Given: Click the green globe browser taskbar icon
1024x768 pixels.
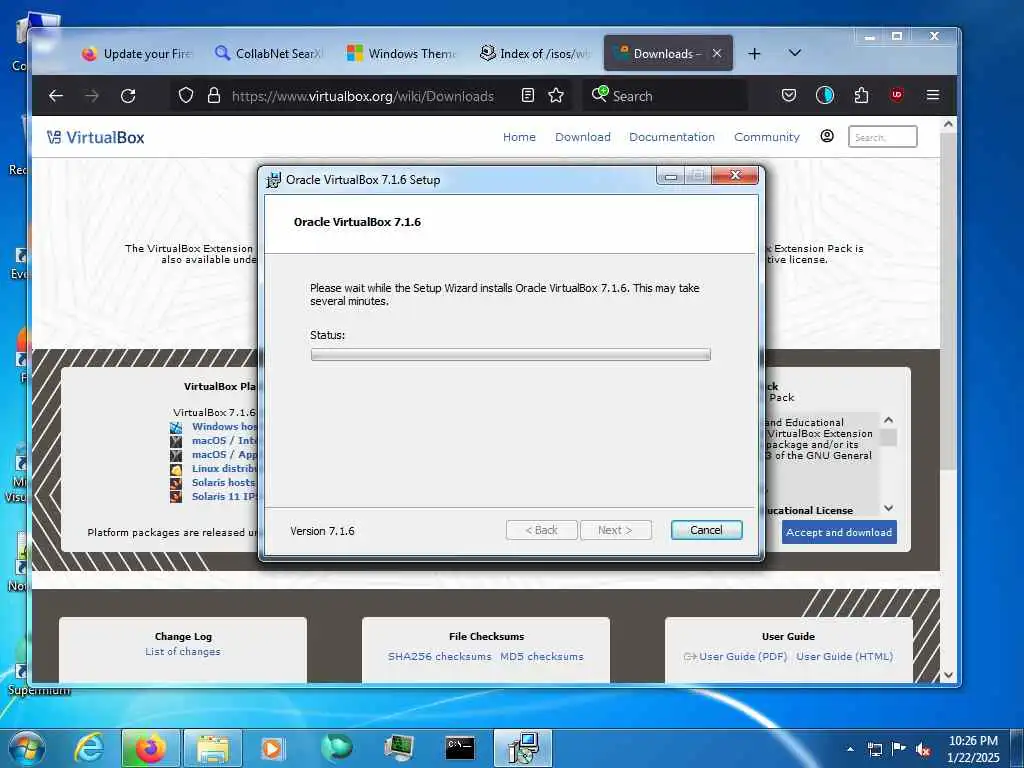Looking at the screenshot, I should (x=336, y=747).
